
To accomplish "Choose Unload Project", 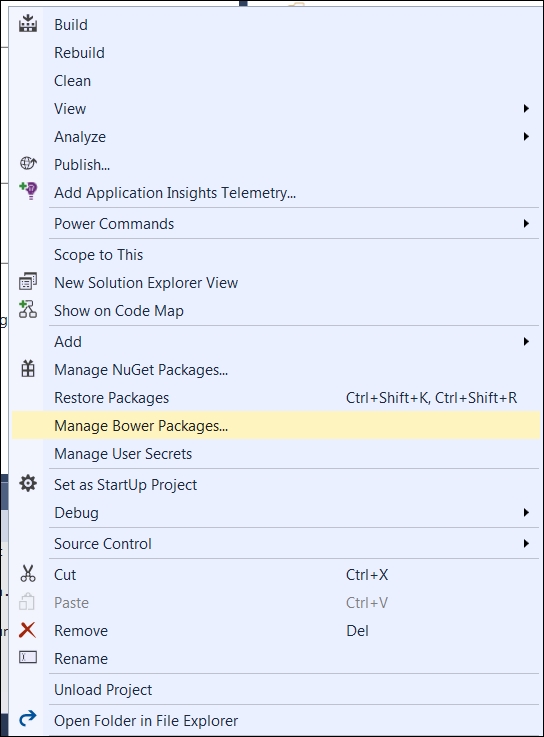I will point(276,690).
